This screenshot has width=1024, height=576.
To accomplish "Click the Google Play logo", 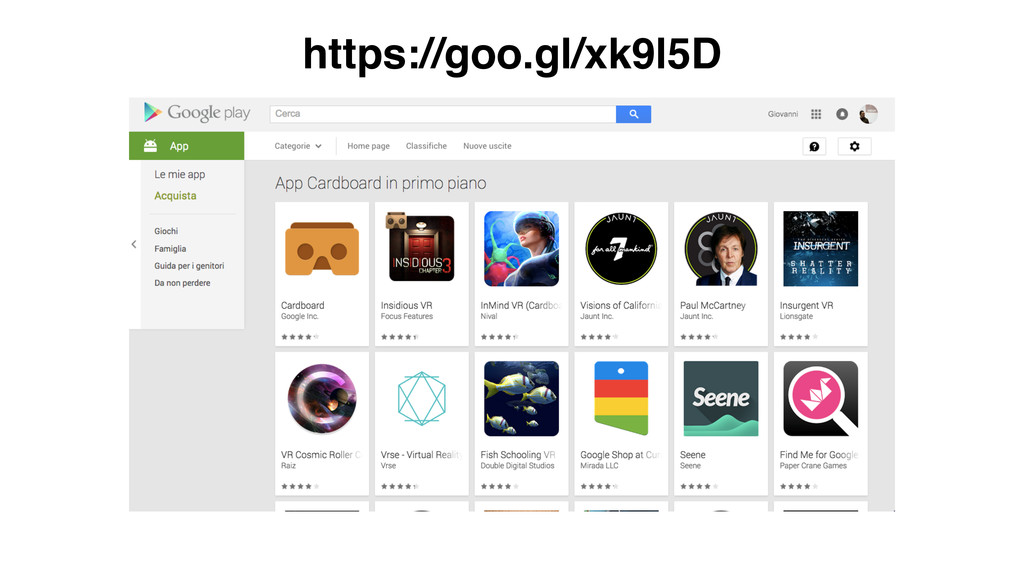I will pos(197,113).
